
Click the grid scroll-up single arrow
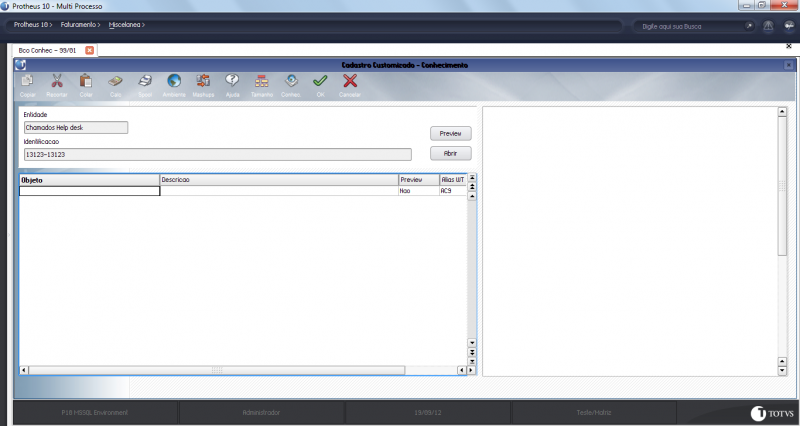pos(472,196)
